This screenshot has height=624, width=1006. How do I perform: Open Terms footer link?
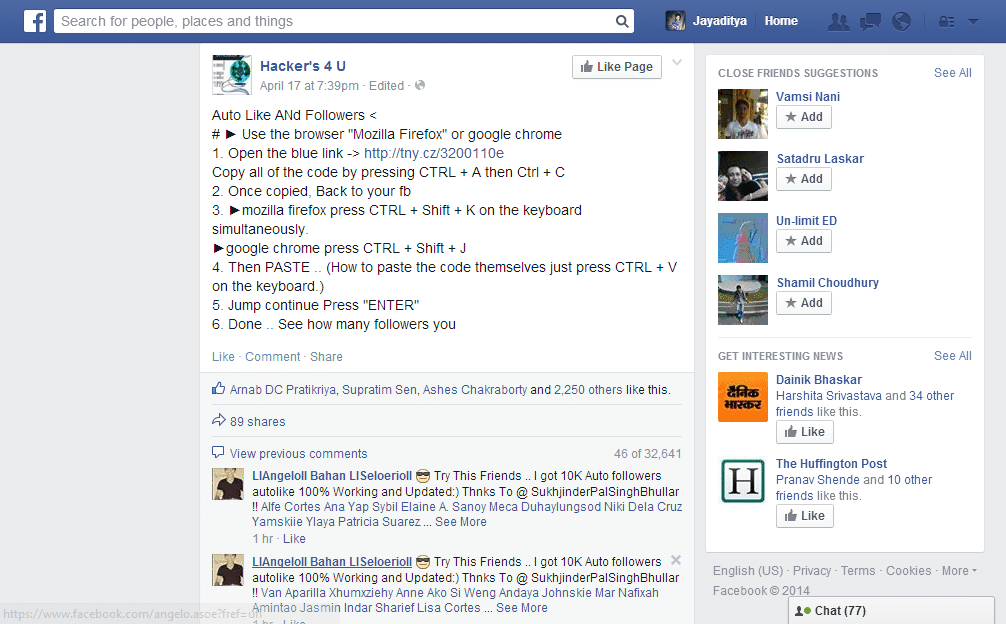(858, 571)
